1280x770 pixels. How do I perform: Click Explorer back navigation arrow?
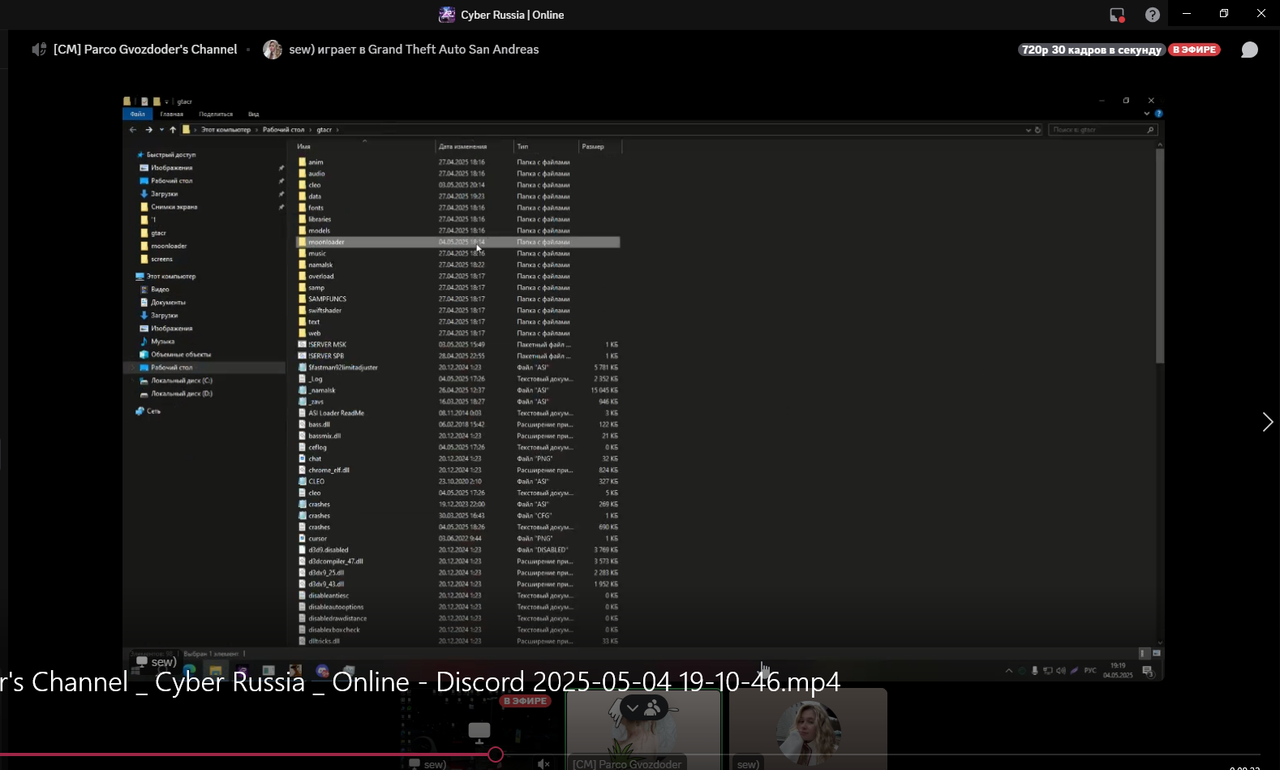133,130
